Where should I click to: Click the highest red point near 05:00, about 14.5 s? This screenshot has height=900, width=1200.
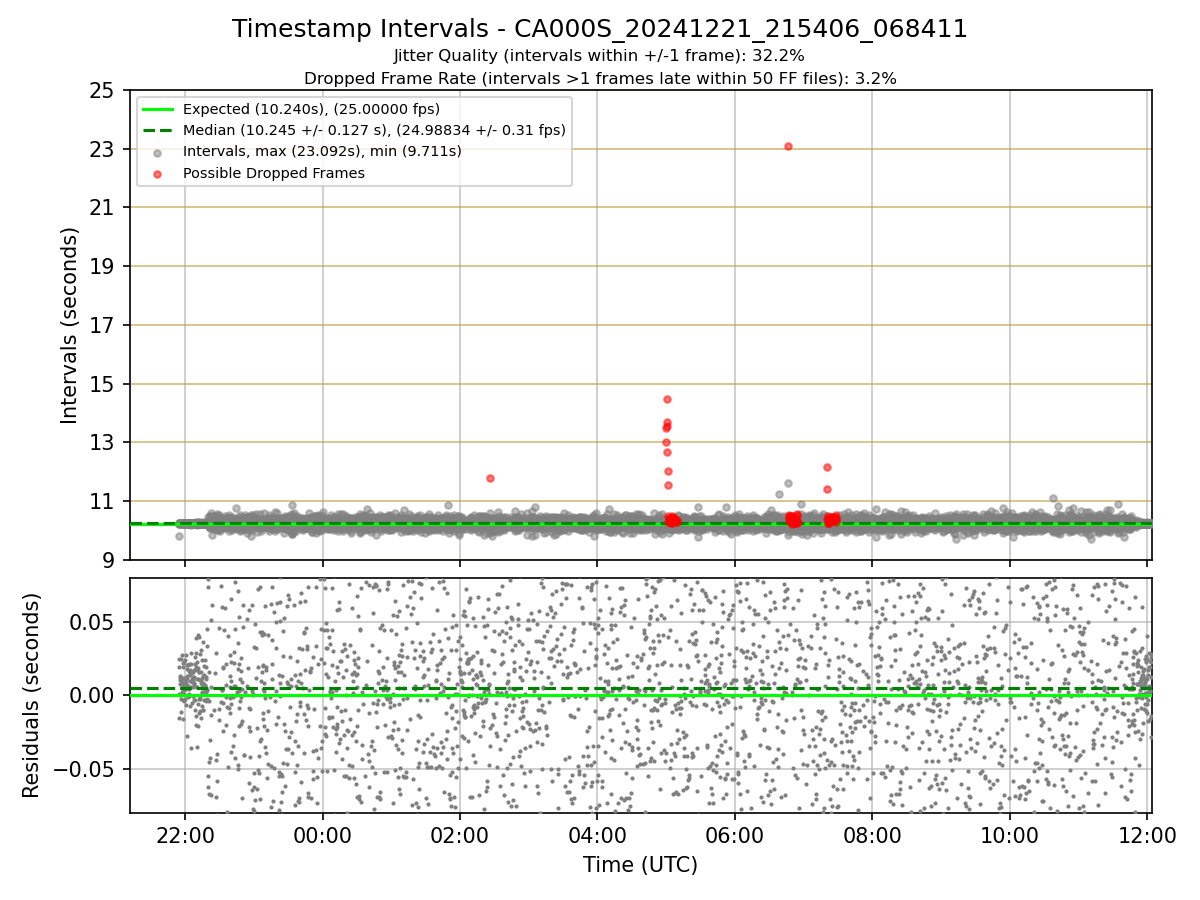[x=667, y=399]
